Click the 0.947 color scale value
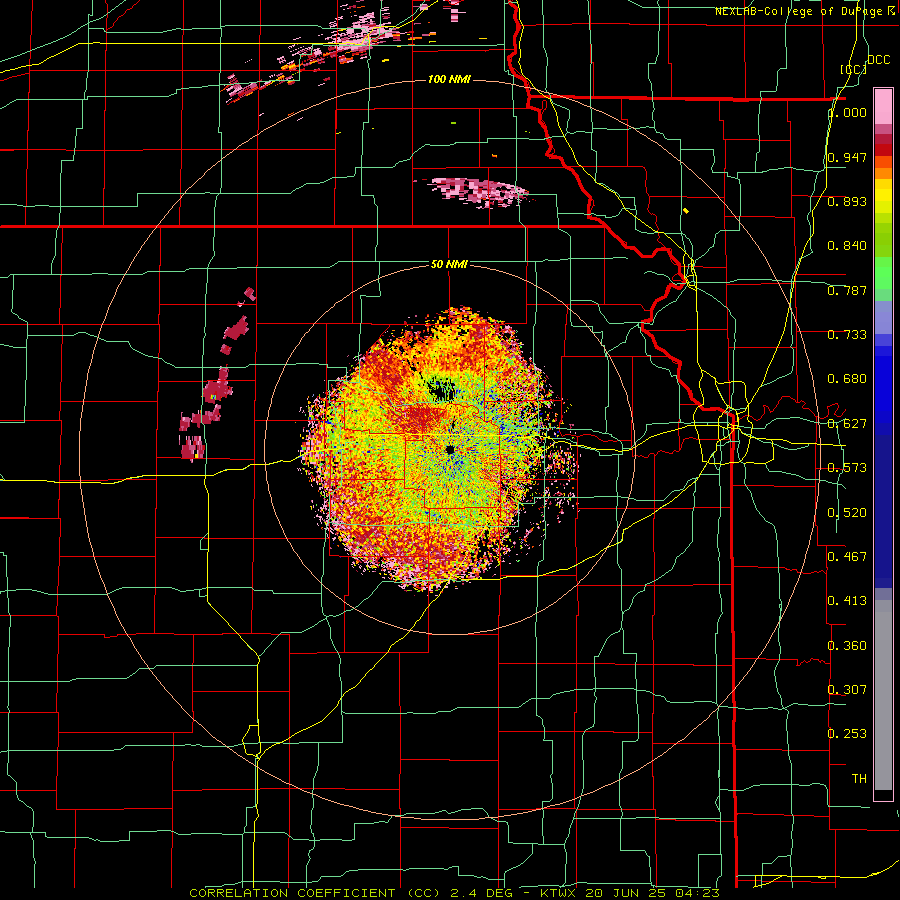This screenshot has width=900, height=900. (847, 157)
